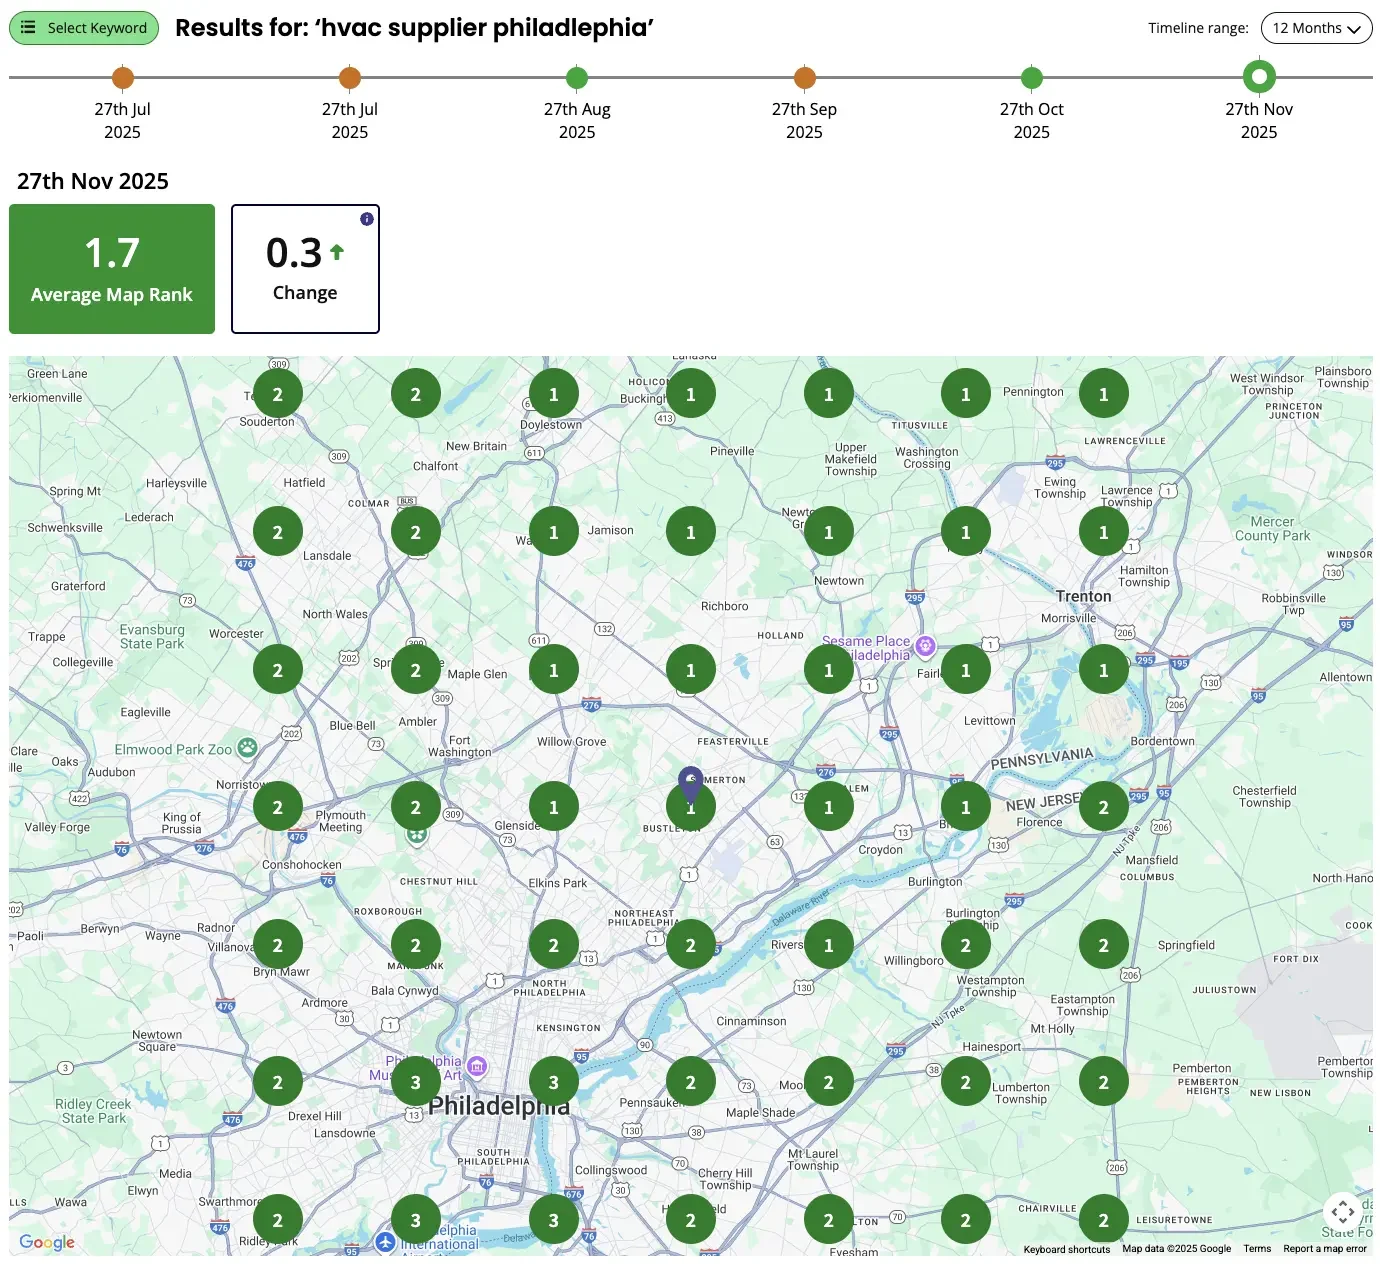This screenshot has height=1275, width=1380.
Task: Click Report a map error link
Action: [x=1324, y=1249]
